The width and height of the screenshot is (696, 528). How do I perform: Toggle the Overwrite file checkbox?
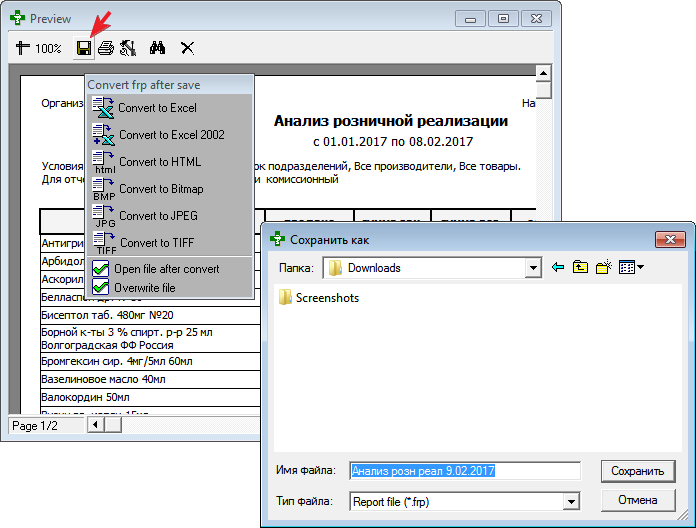click(x=100, y=288)
